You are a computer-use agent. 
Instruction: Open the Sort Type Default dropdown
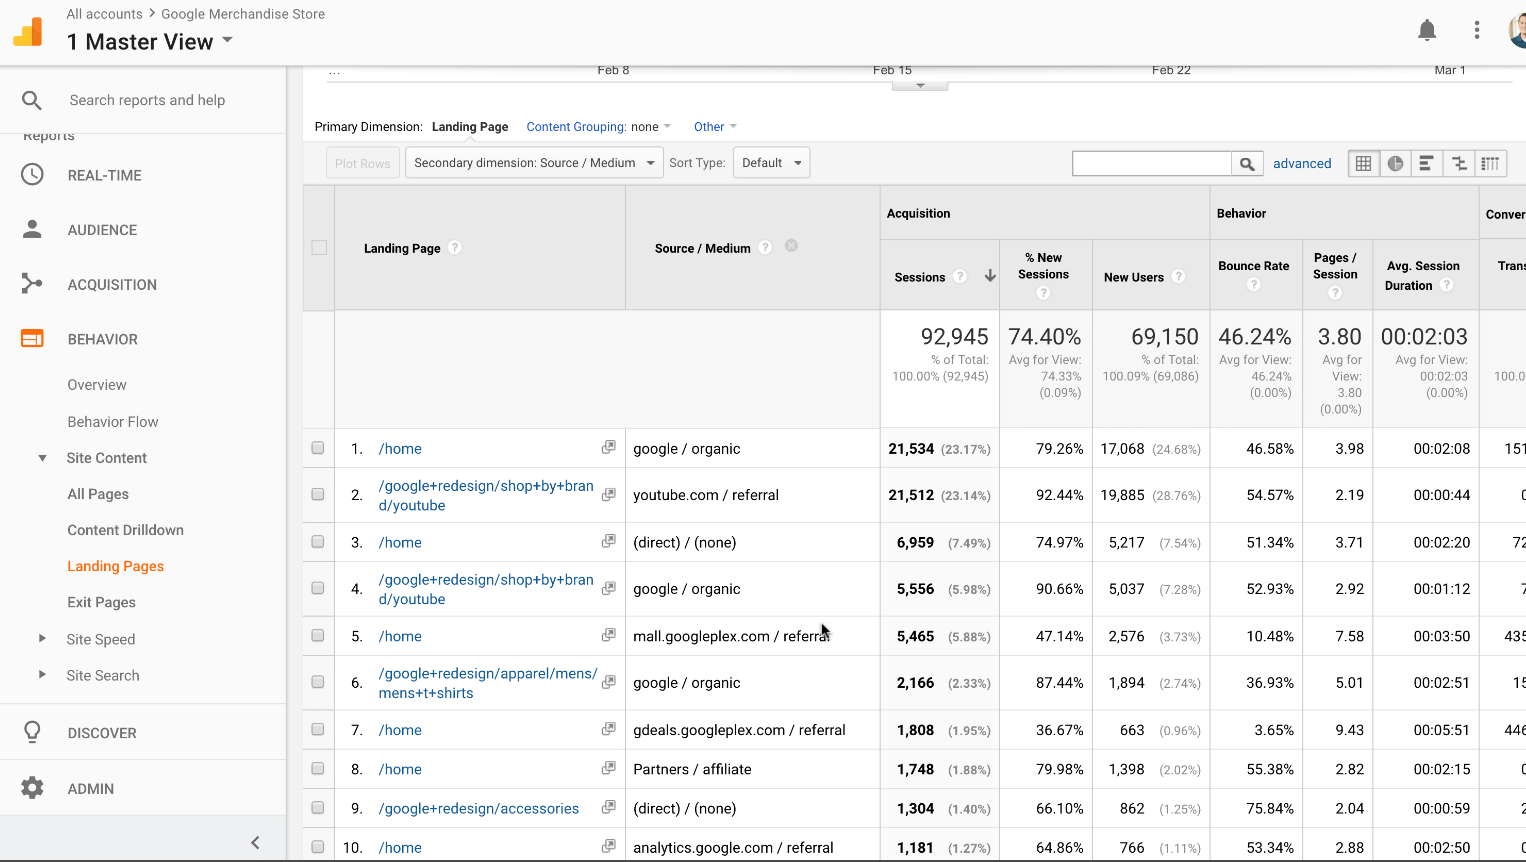(x=771, y=163)
